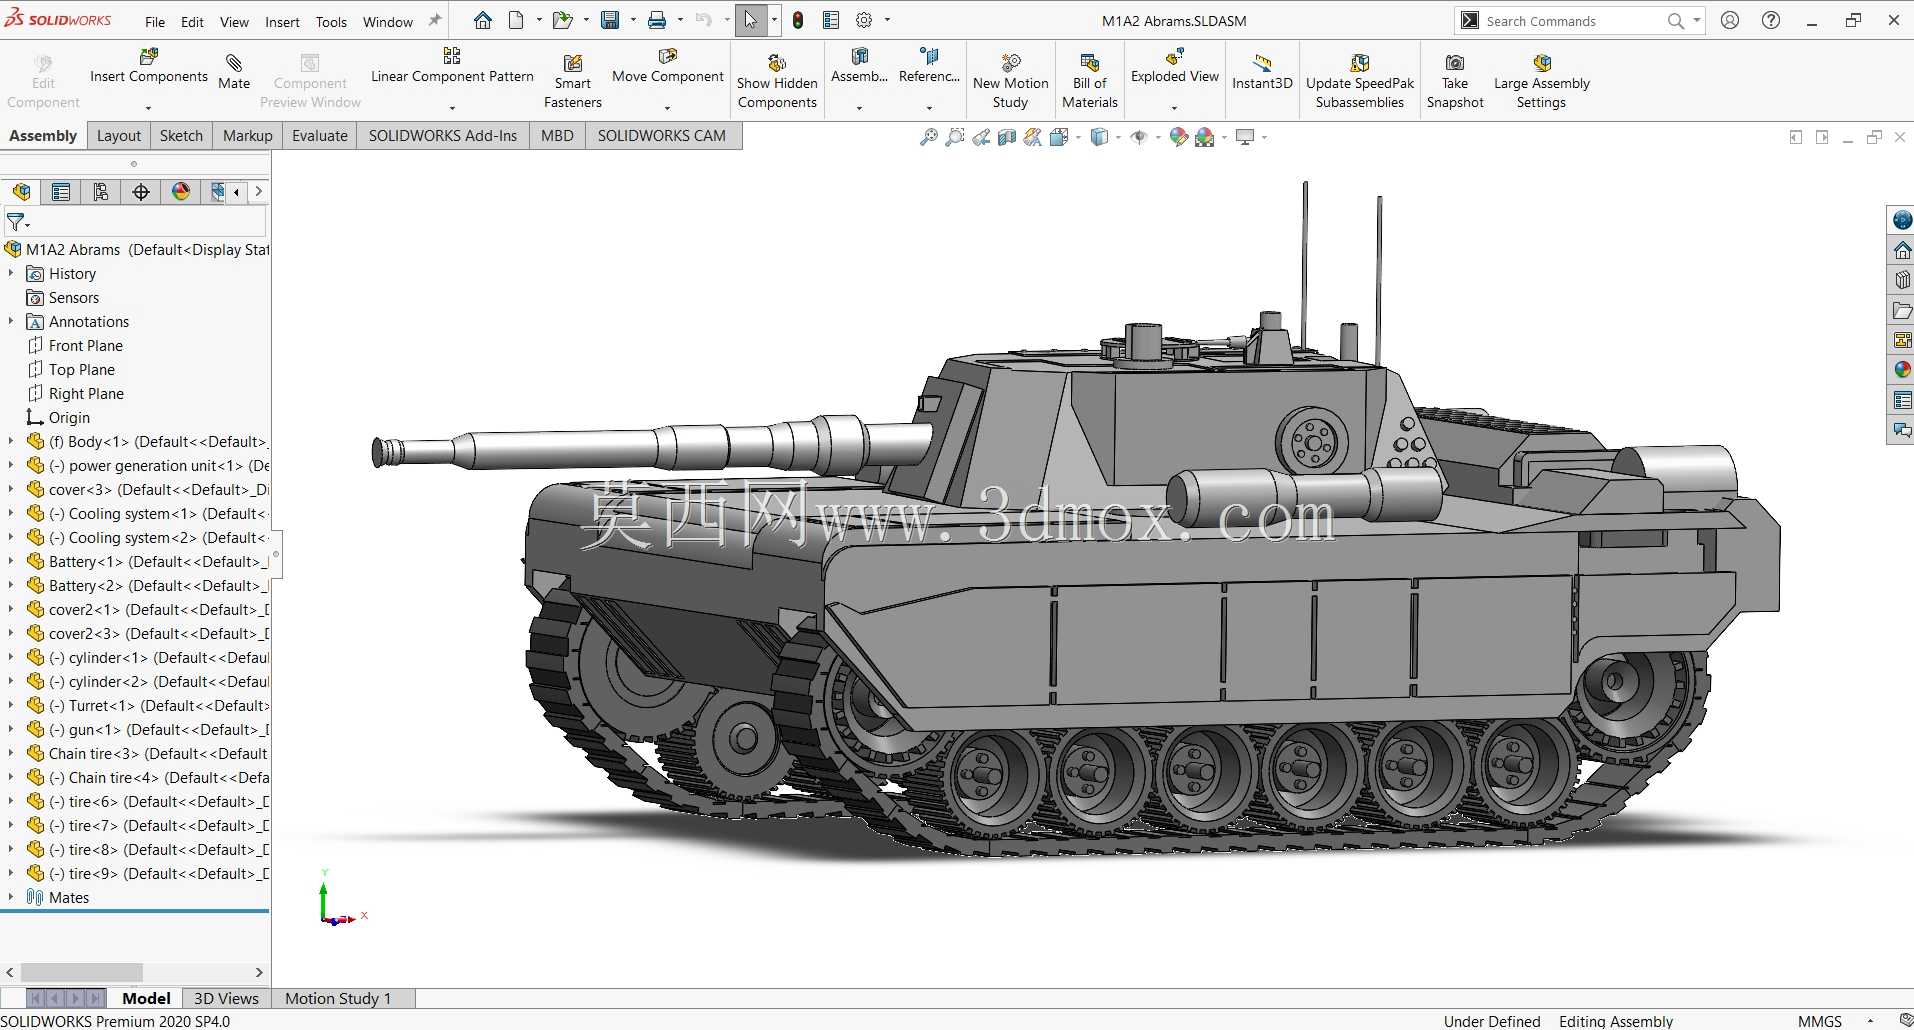Click Zoom to Area icon in view toolbar

click(955, 137)
